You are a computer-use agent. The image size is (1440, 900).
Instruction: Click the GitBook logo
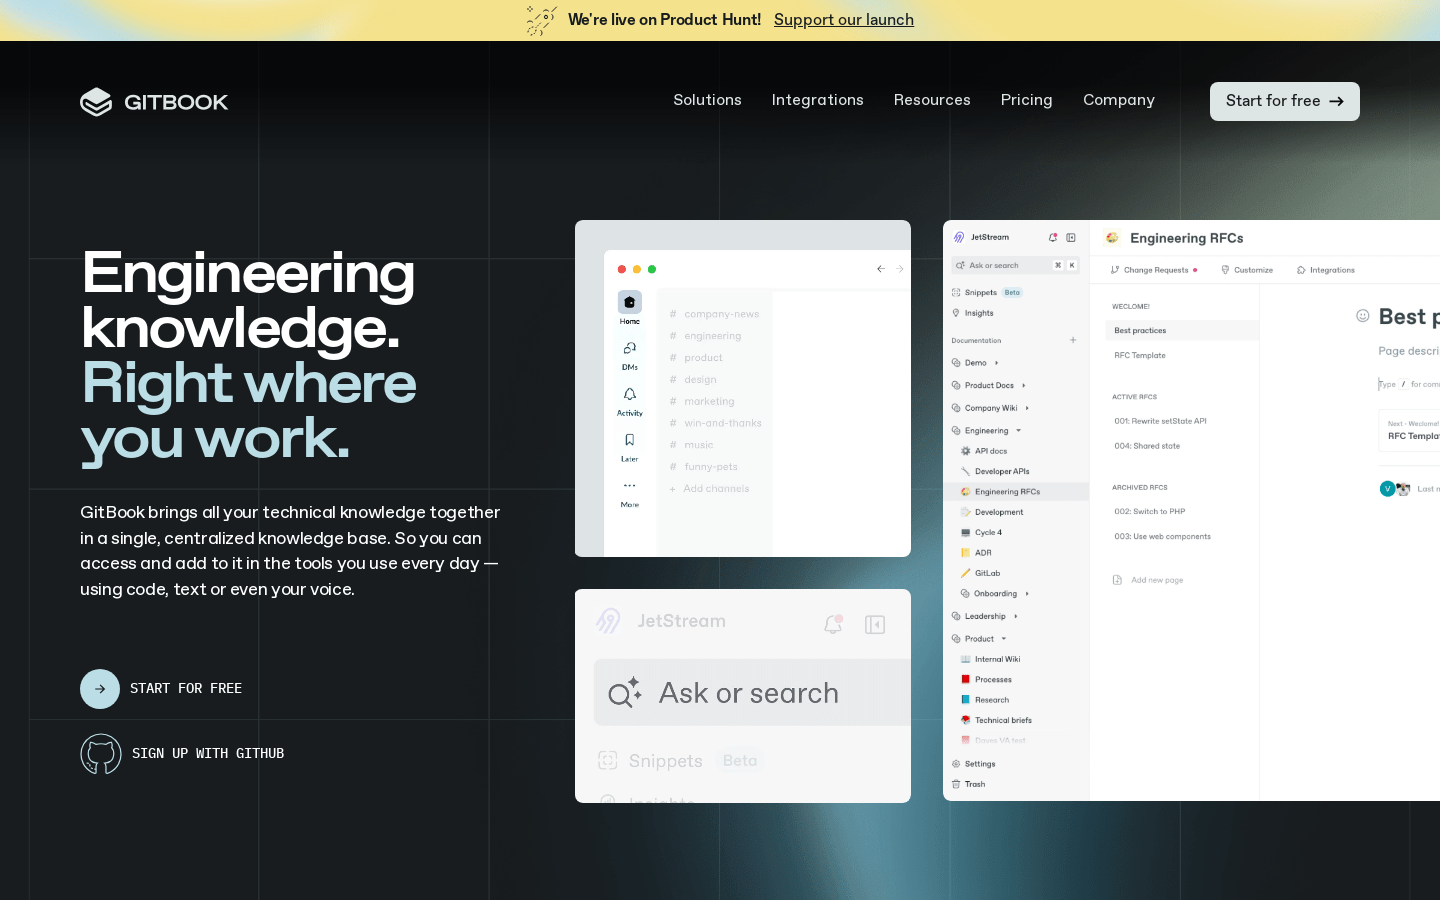[x=153, y=101]
